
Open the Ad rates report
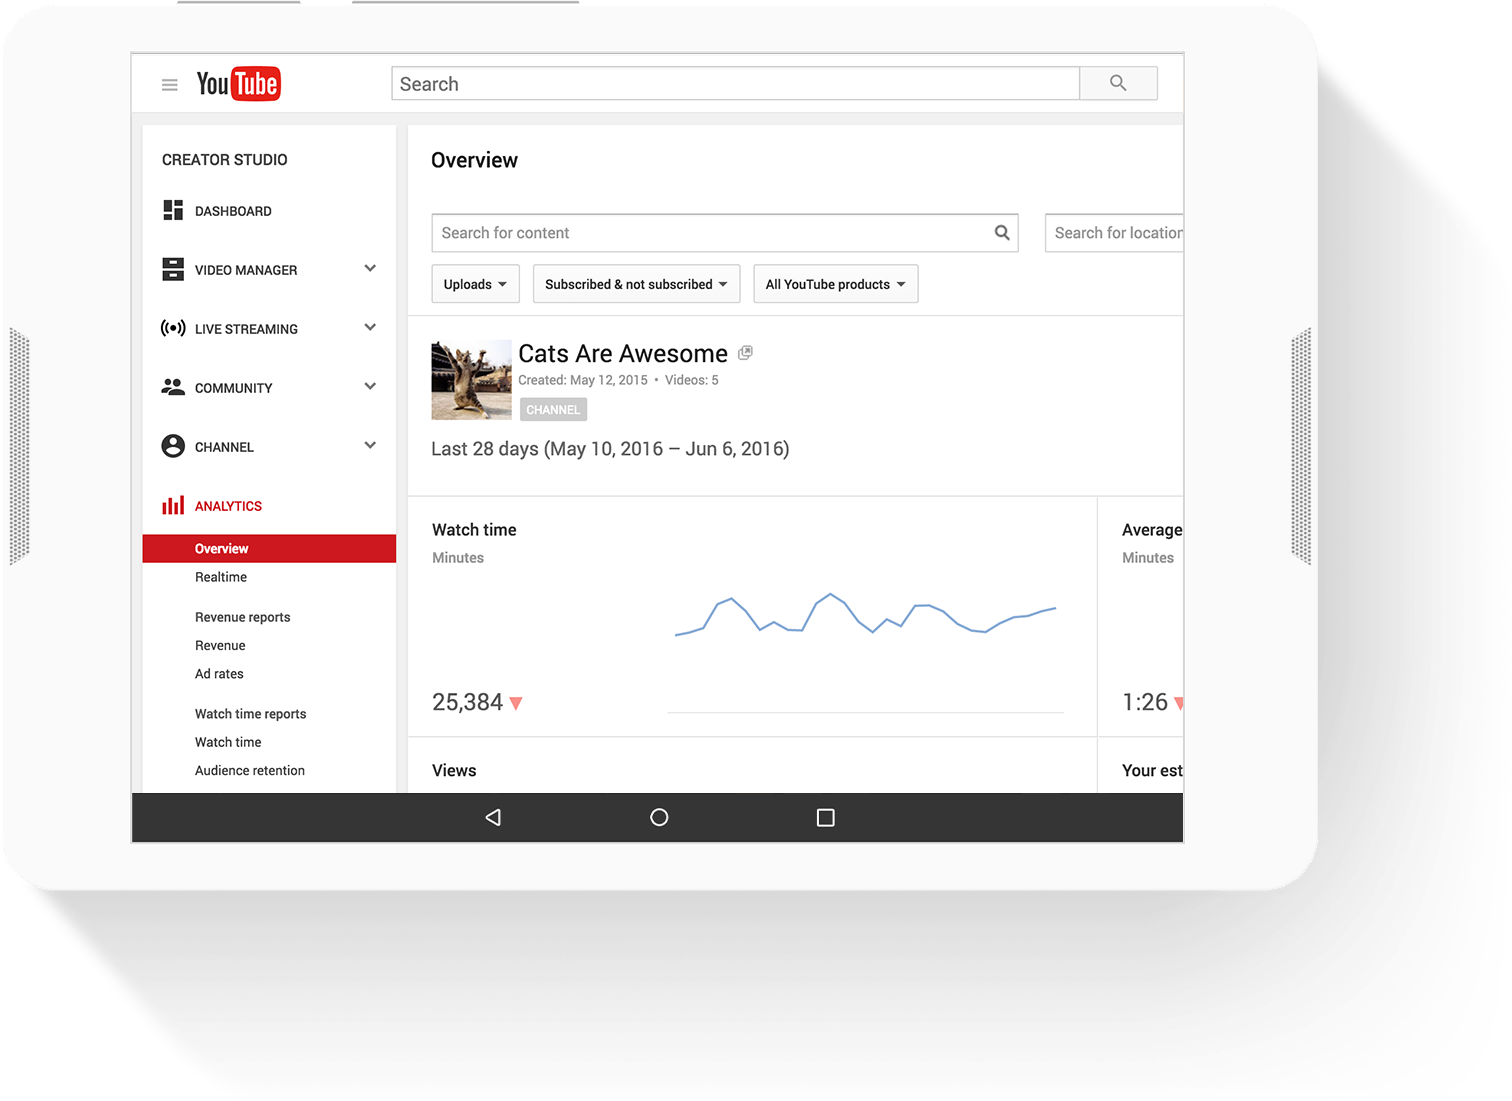[x=219, y=674]
